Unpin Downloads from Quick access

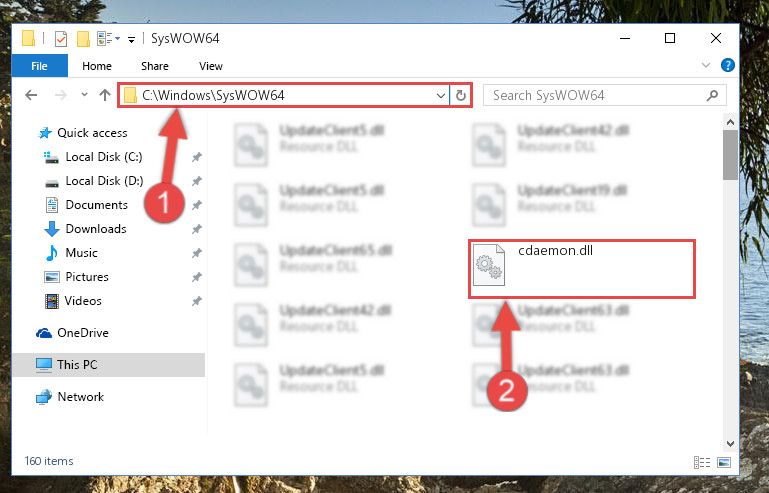tap(197, 229)
